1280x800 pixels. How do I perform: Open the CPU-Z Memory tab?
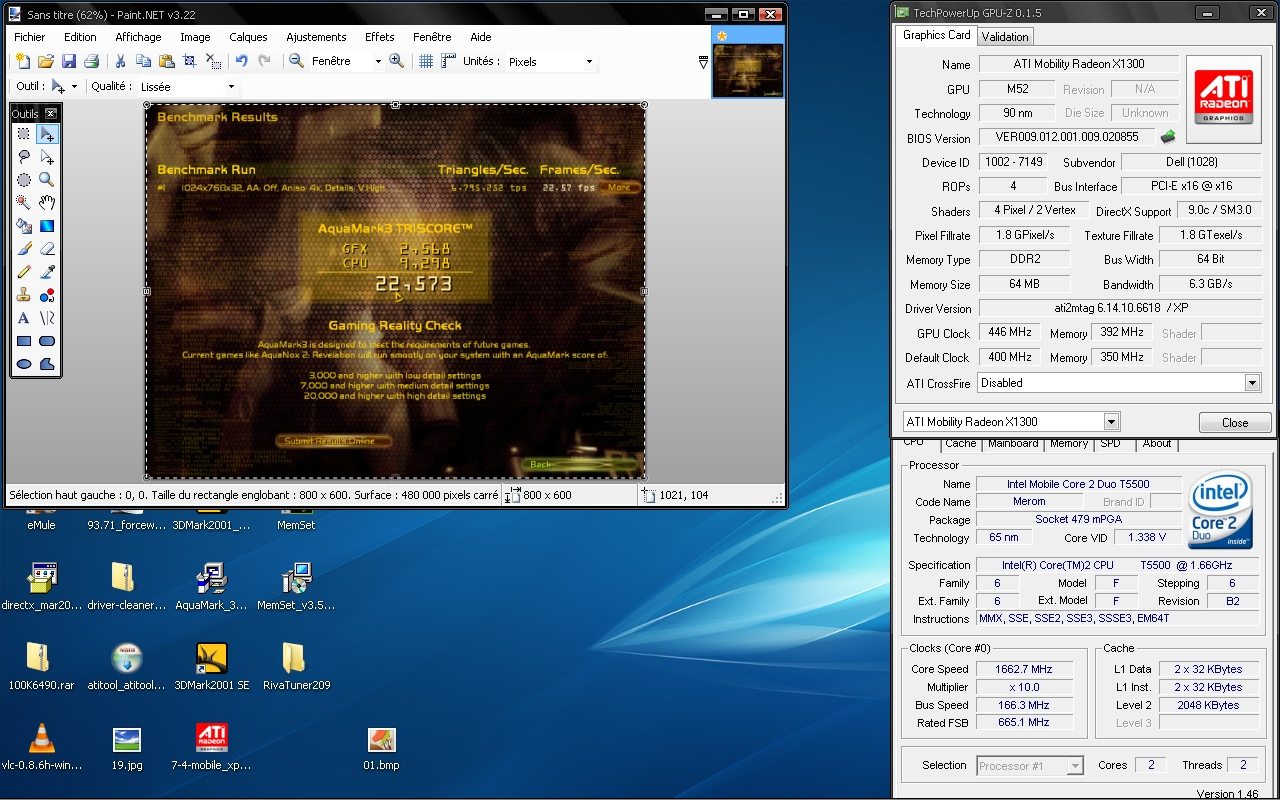1069,443
